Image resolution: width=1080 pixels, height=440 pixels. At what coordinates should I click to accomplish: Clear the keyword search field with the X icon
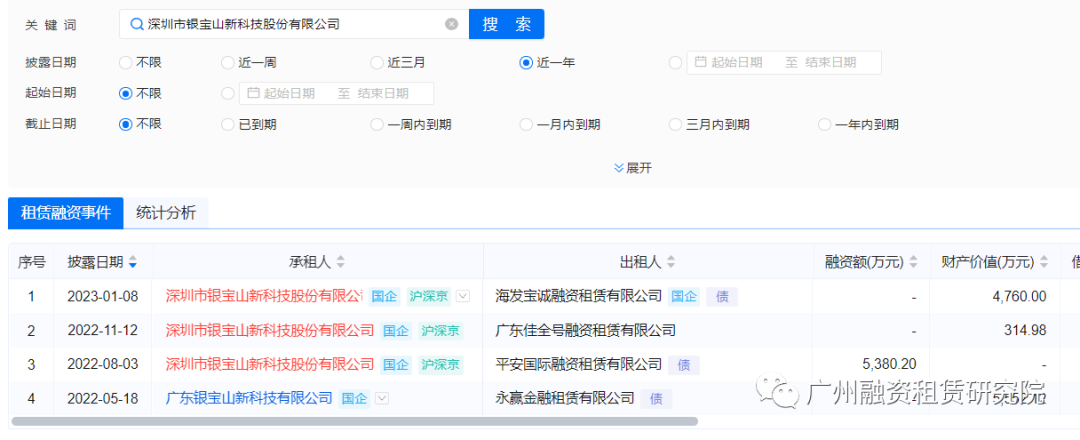[x=452, y=24]
